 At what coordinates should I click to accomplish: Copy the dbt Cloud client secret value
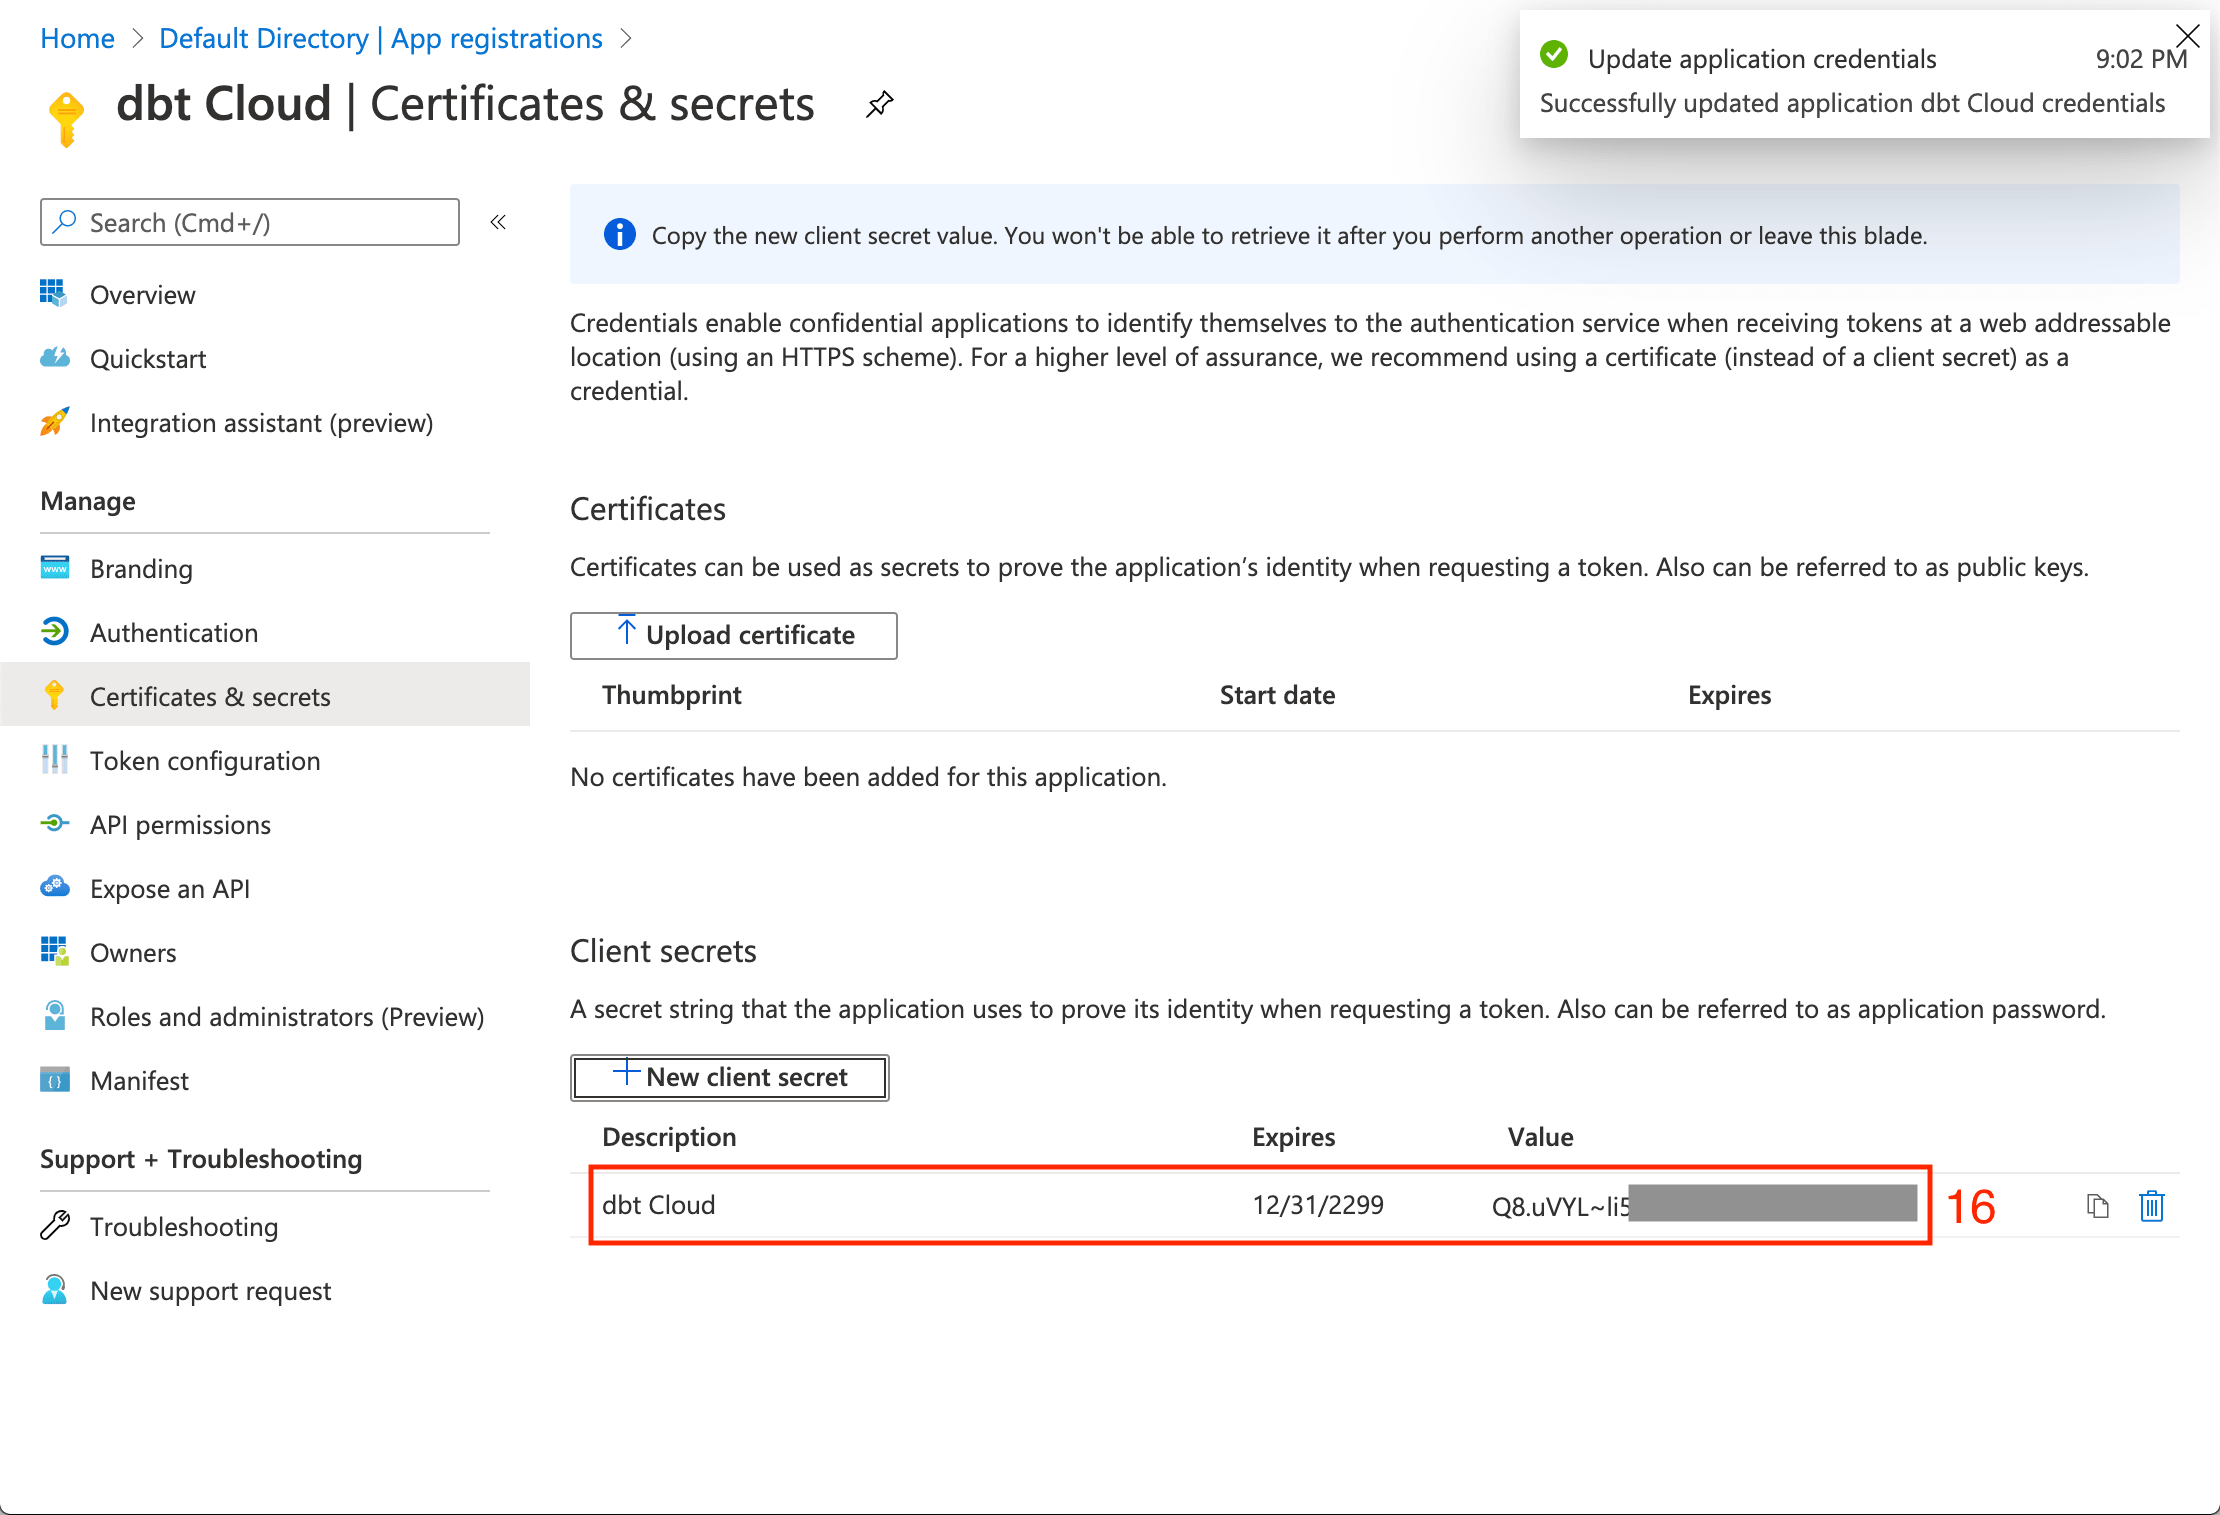pos(2097,1206)
